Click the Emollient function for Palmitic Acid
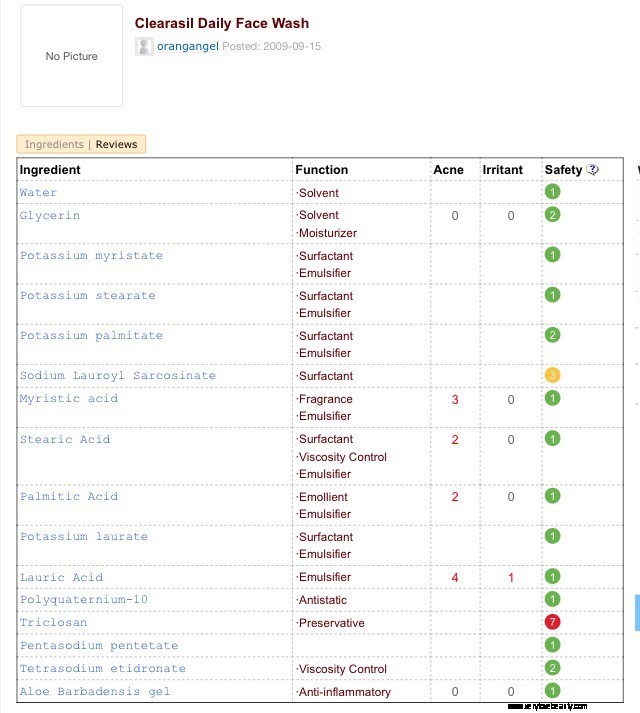This screenshot has height=713, width=640. click(323, 497)
